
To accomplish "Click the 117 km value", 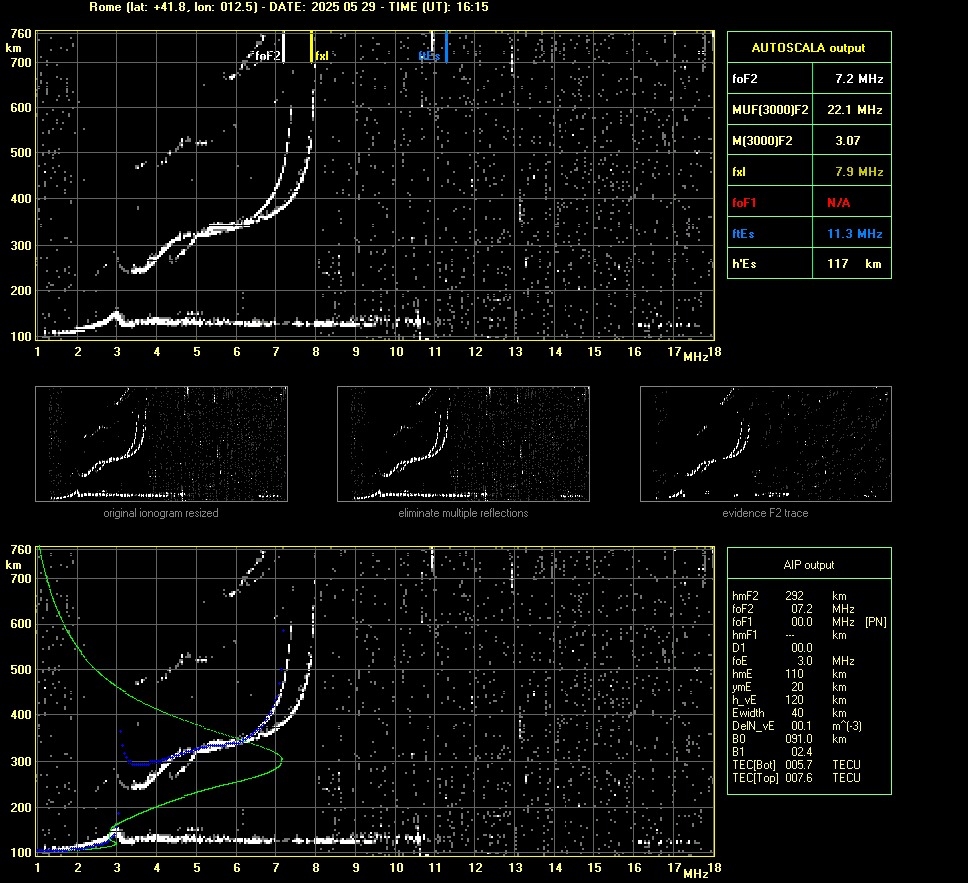I will (854, 264).
